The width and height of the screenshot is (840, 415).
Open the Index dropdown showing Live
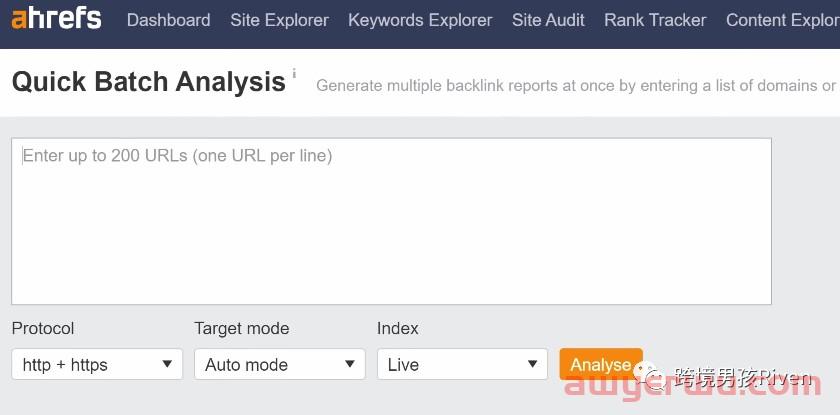(462, 364)
